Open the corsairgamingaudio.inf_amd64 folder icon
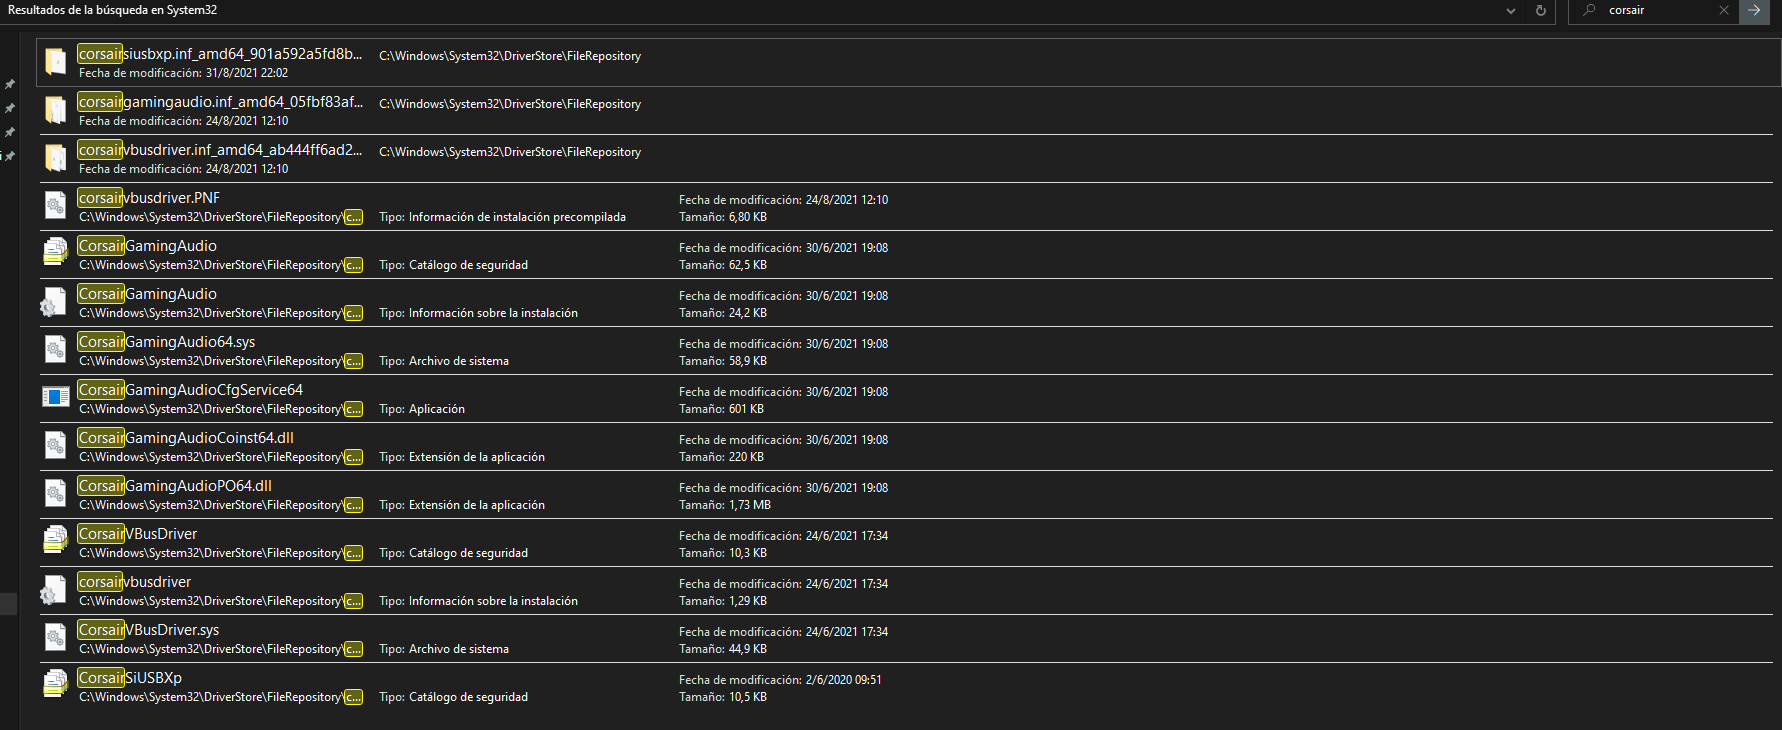 56,110
